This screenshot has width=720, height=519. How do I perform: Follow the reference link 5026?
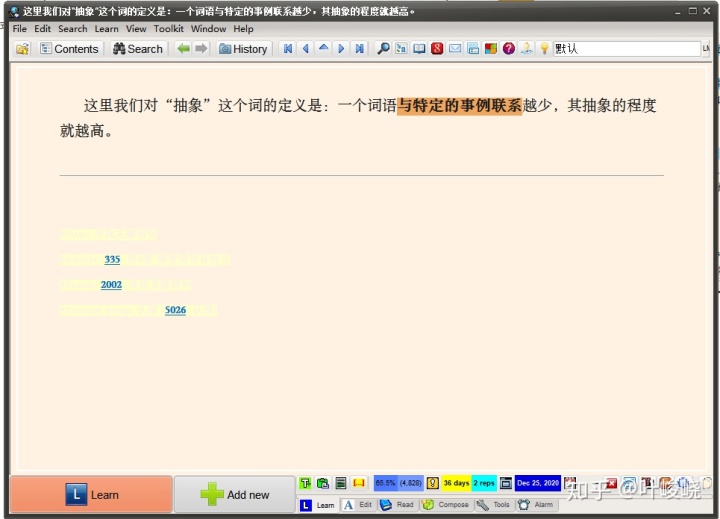175,310
